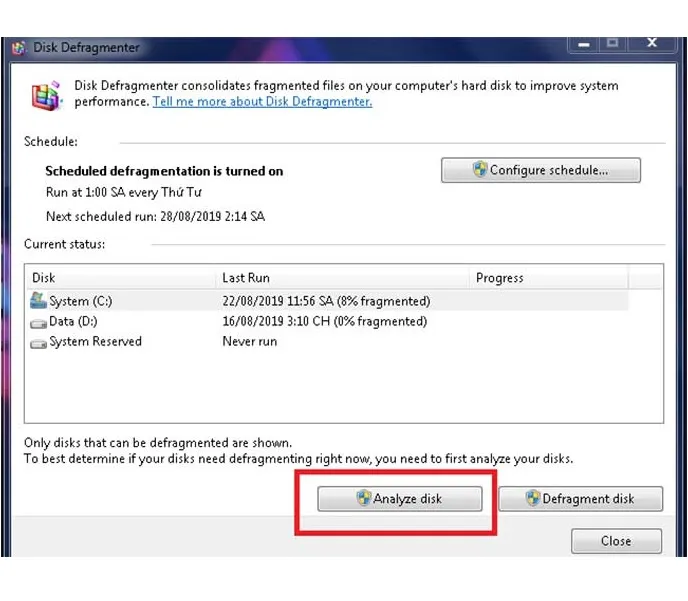Click the Disk Defragmenter title bar icon
This screenshot has width=688, height=601.
18,47
